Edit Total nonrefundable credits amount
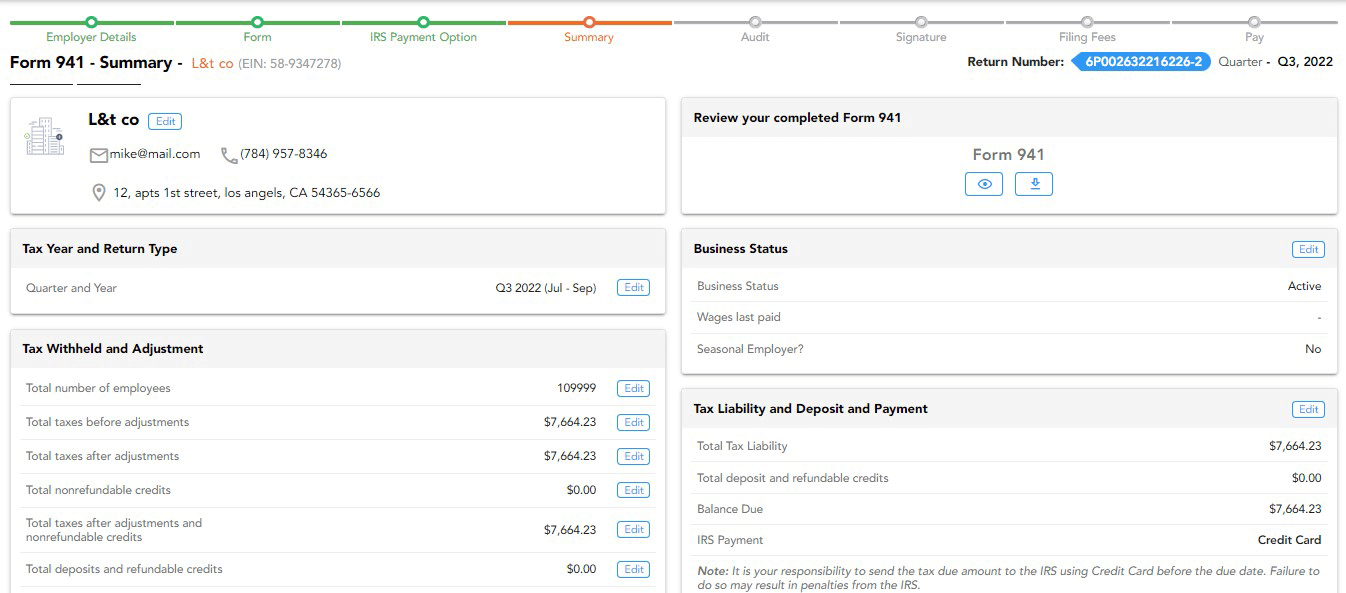Screen dimensions: 1346x593 pos(632,490)
